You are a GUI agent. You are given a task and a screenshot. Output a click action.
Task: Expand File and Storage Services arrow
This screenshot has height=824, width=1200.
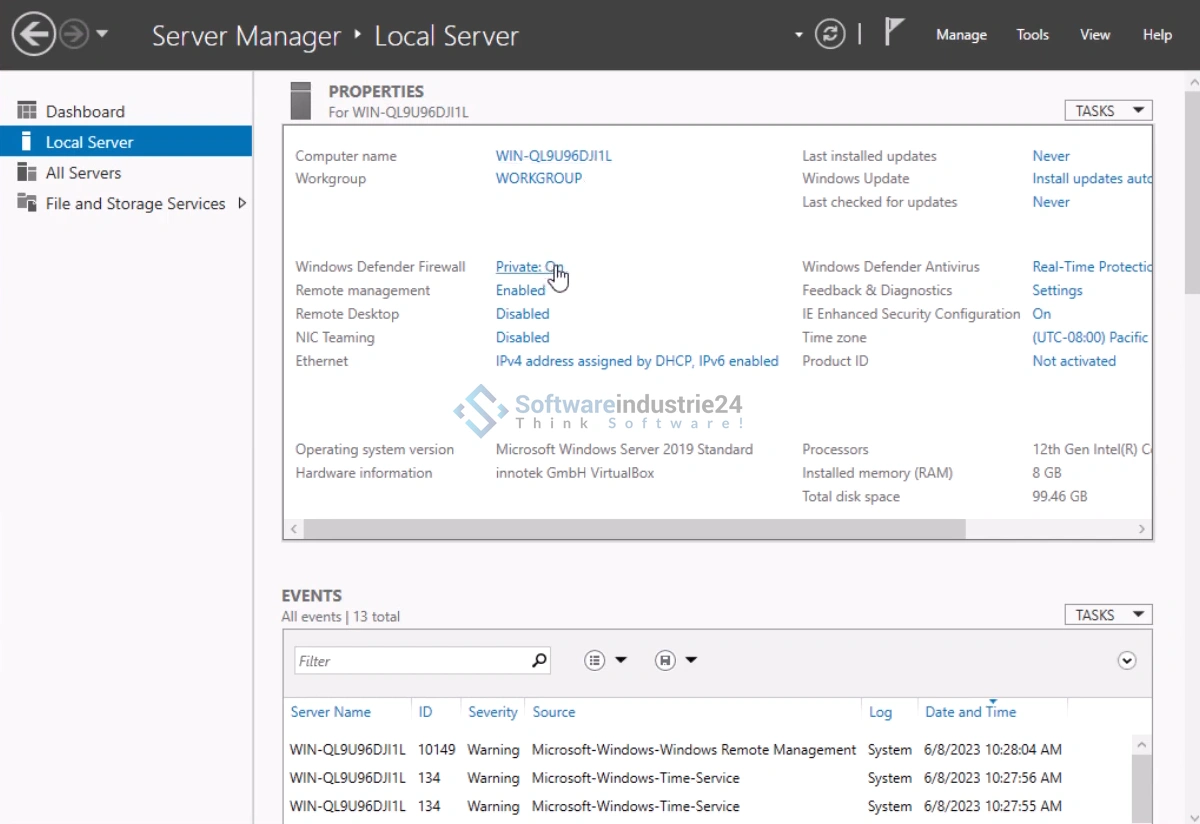point(241,203)
